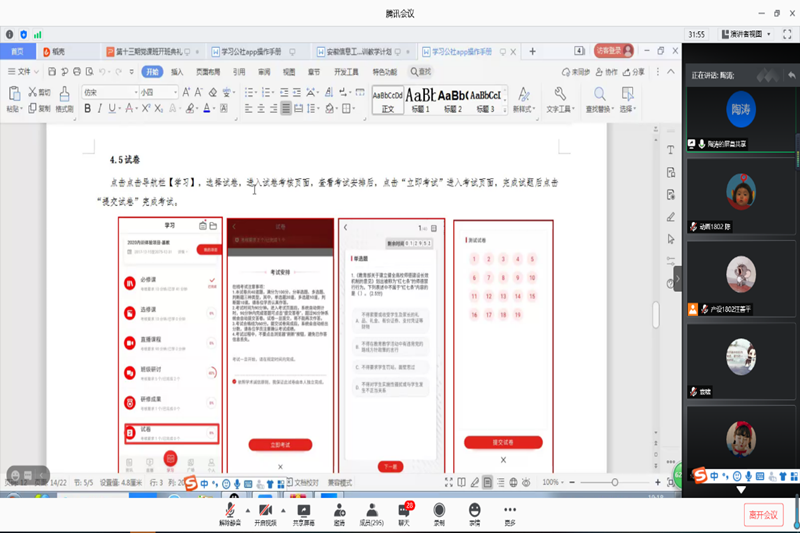Open the 新样式 dropdown
Image resolution: width=800 pixels, height=533 pixels.
click(523, 99)
